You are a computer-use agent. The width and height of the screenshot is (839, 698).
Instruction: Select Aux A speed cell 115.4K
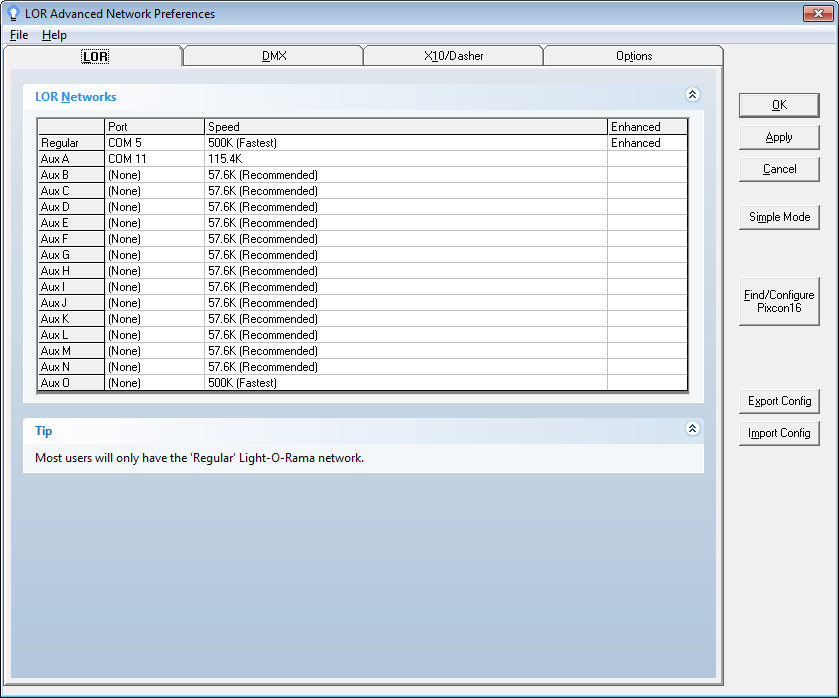point(405,159)
